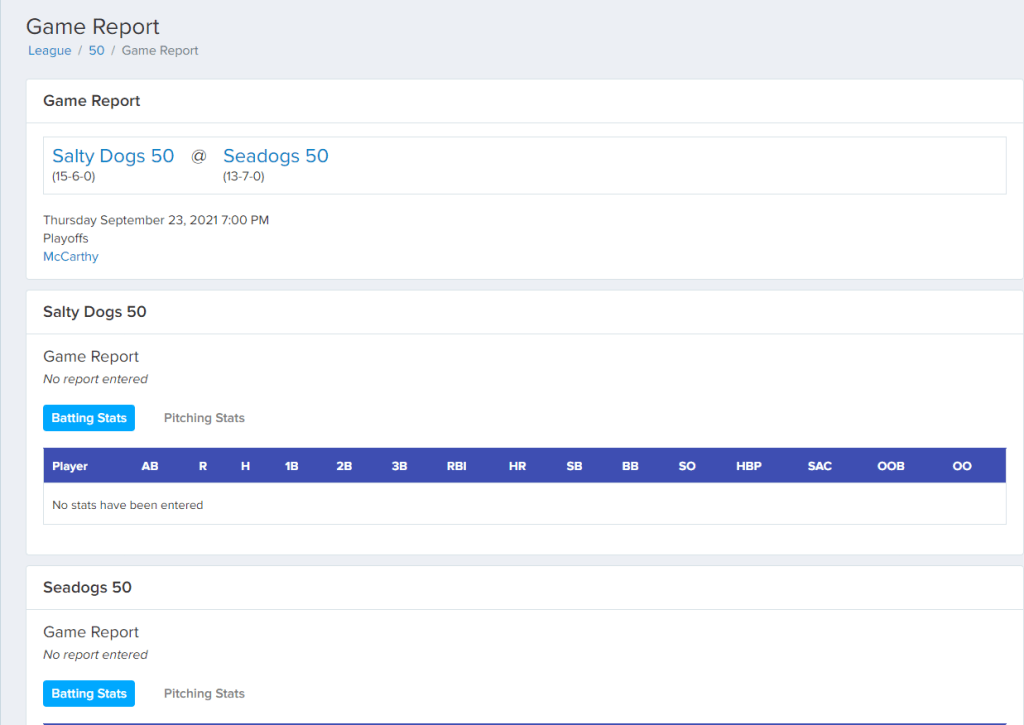Click the SAC column header
Screen dimensions: 1024x725
pyautogui.click(x=819, y=466)
